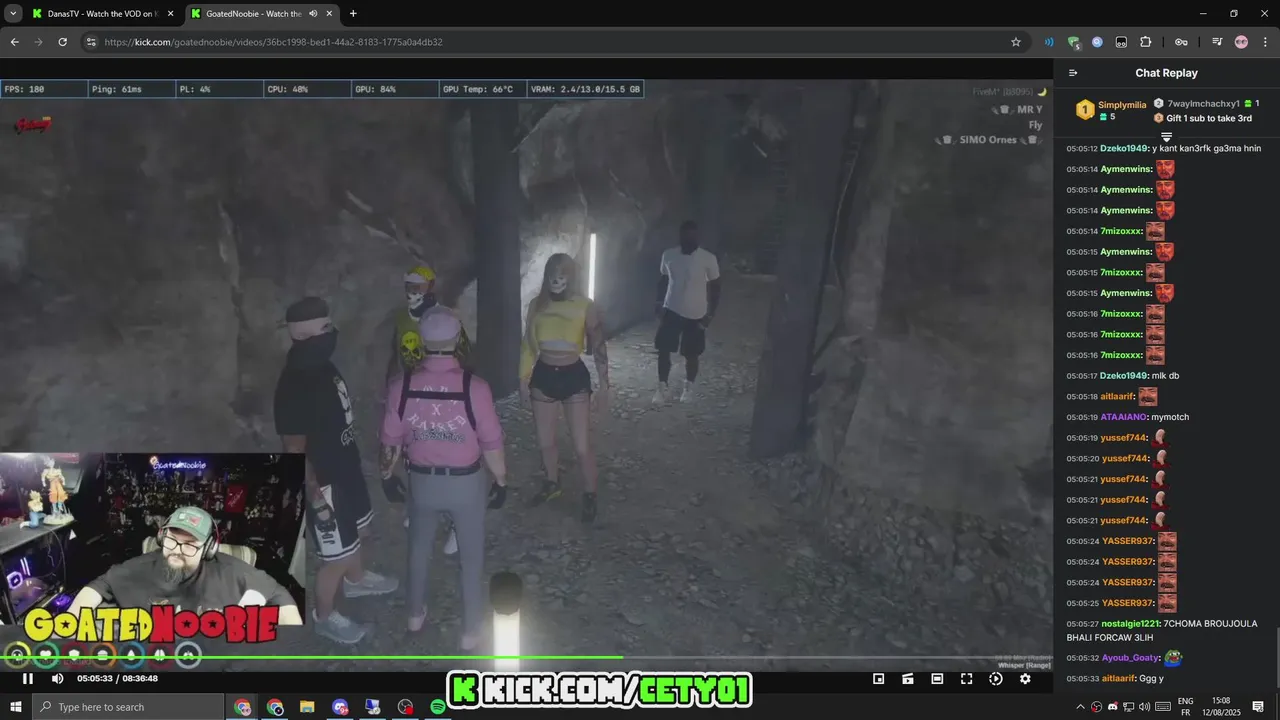1280x720 pixels.
Task: Toggle theater mode in the player
Action: [937, 678]
